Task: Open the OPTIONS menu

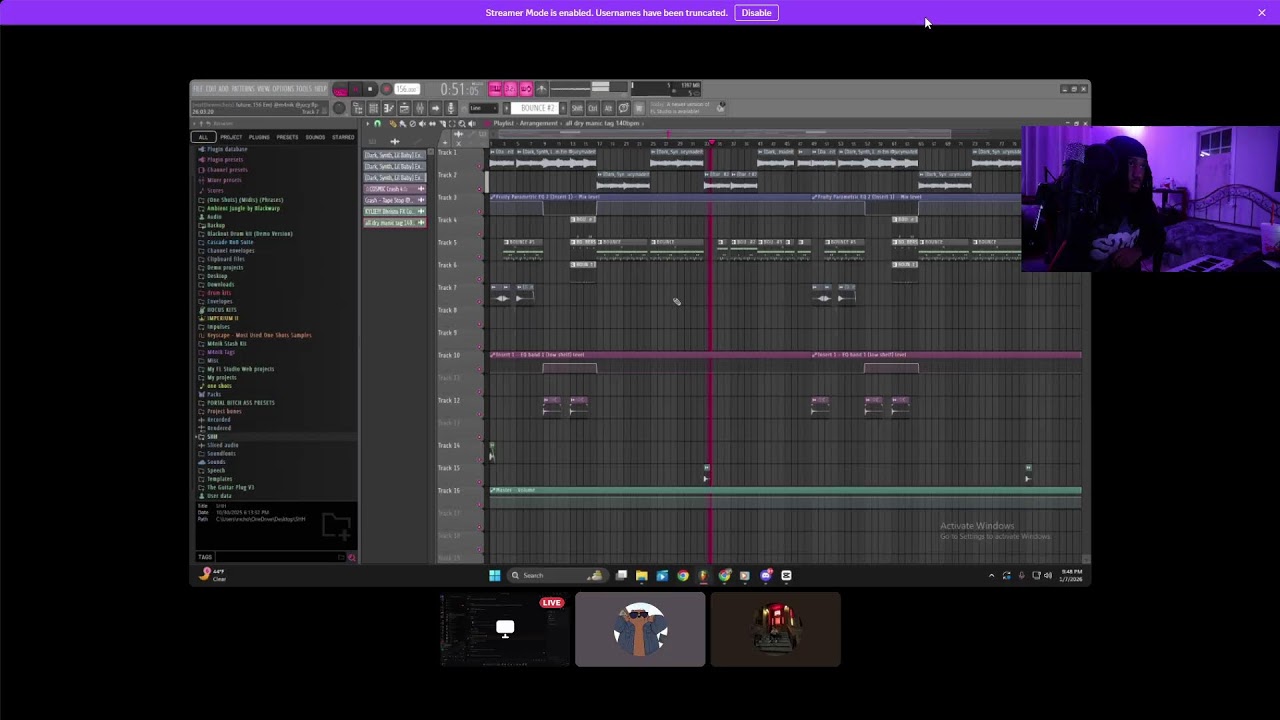Action: tap(282, 89)
